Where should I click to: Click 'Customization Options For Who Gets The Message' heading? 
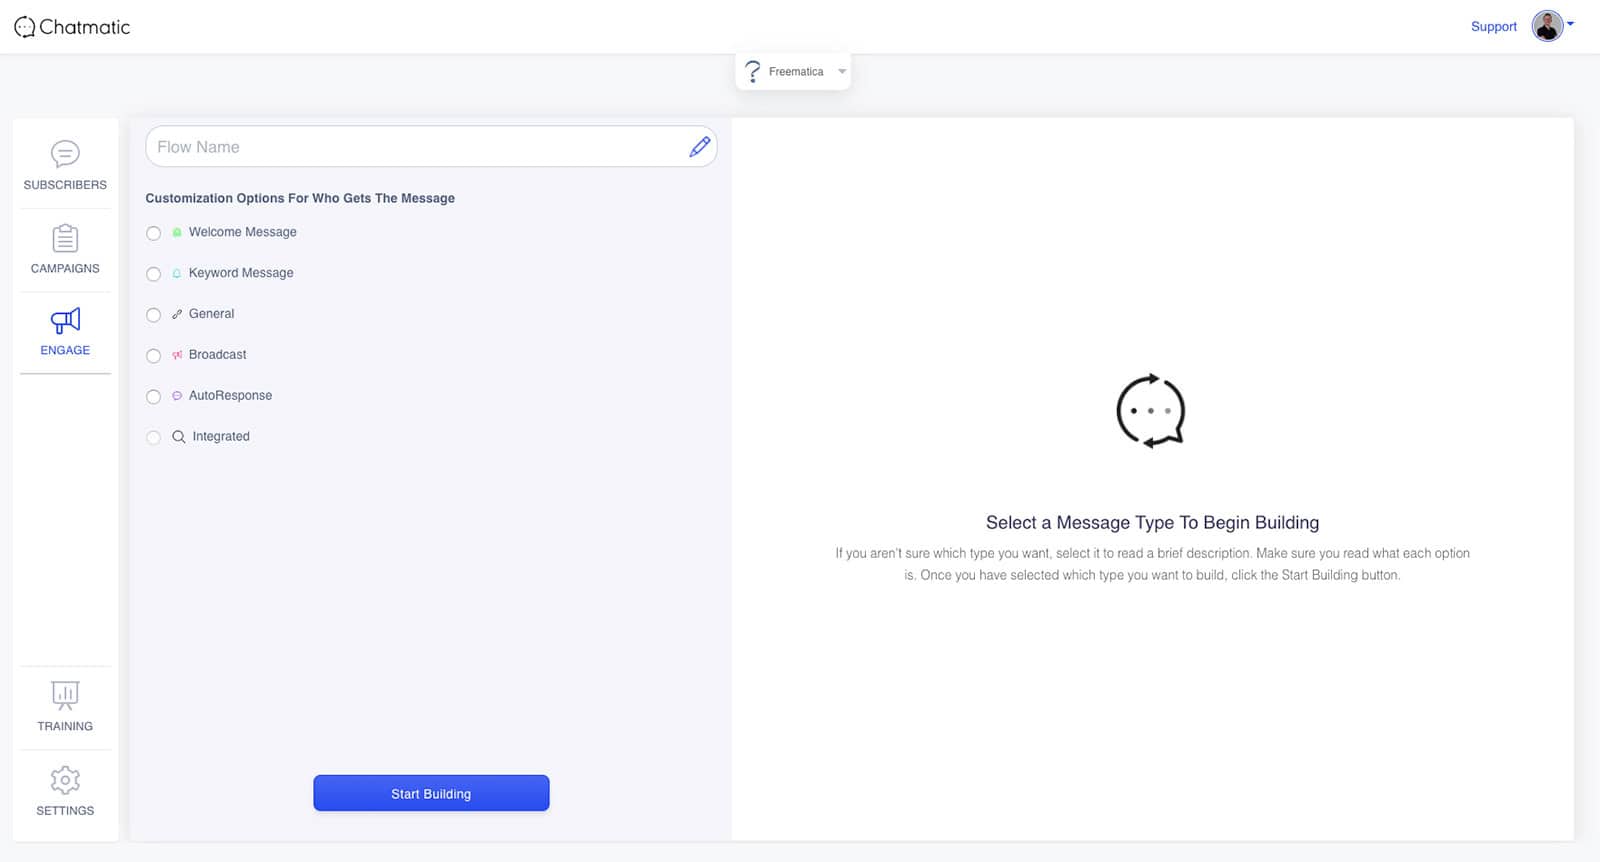coord(300,198)
